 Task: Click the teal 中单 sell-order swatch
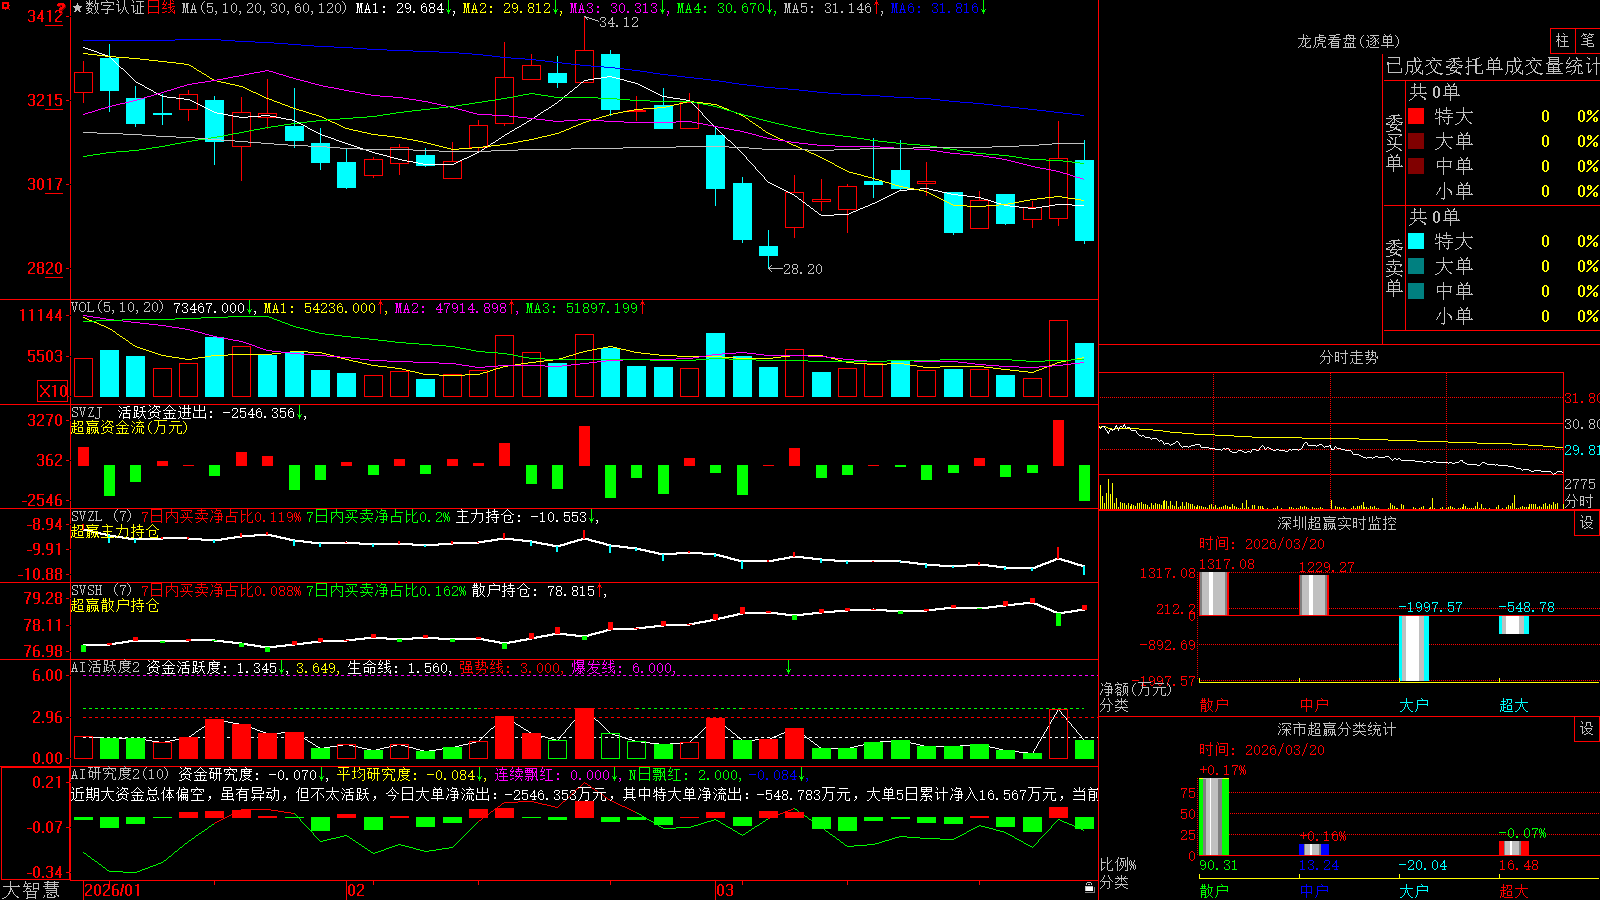(x=1416, y=291)
